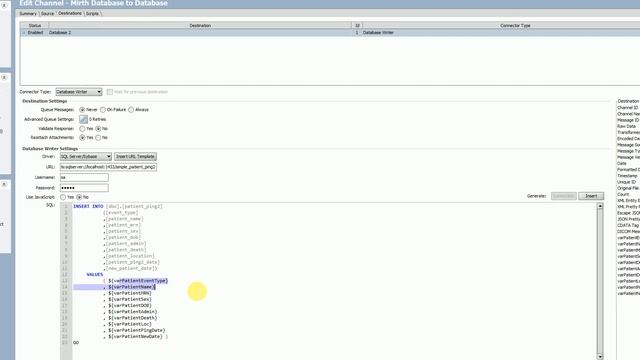The image size is (640, 360).
Task: Click into the Password field
Action: click(84, 188)
